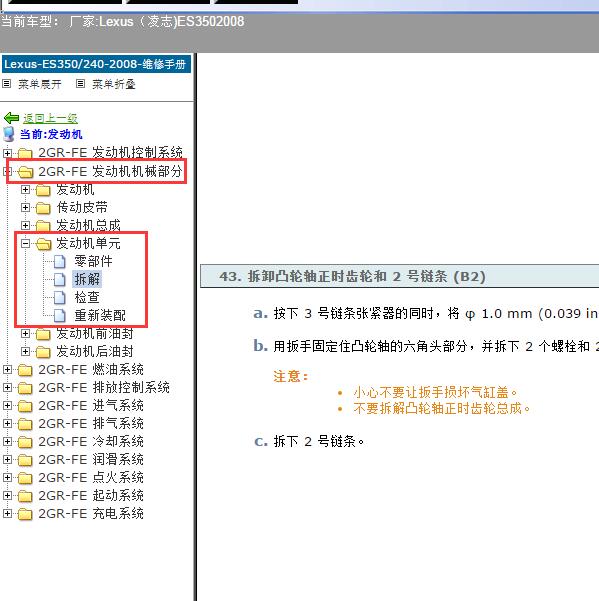Expand the 2GR-FE 发动机控制系统 node
Image resolution: width=599 pixels, height=601 pixels.
coord(7,153)
